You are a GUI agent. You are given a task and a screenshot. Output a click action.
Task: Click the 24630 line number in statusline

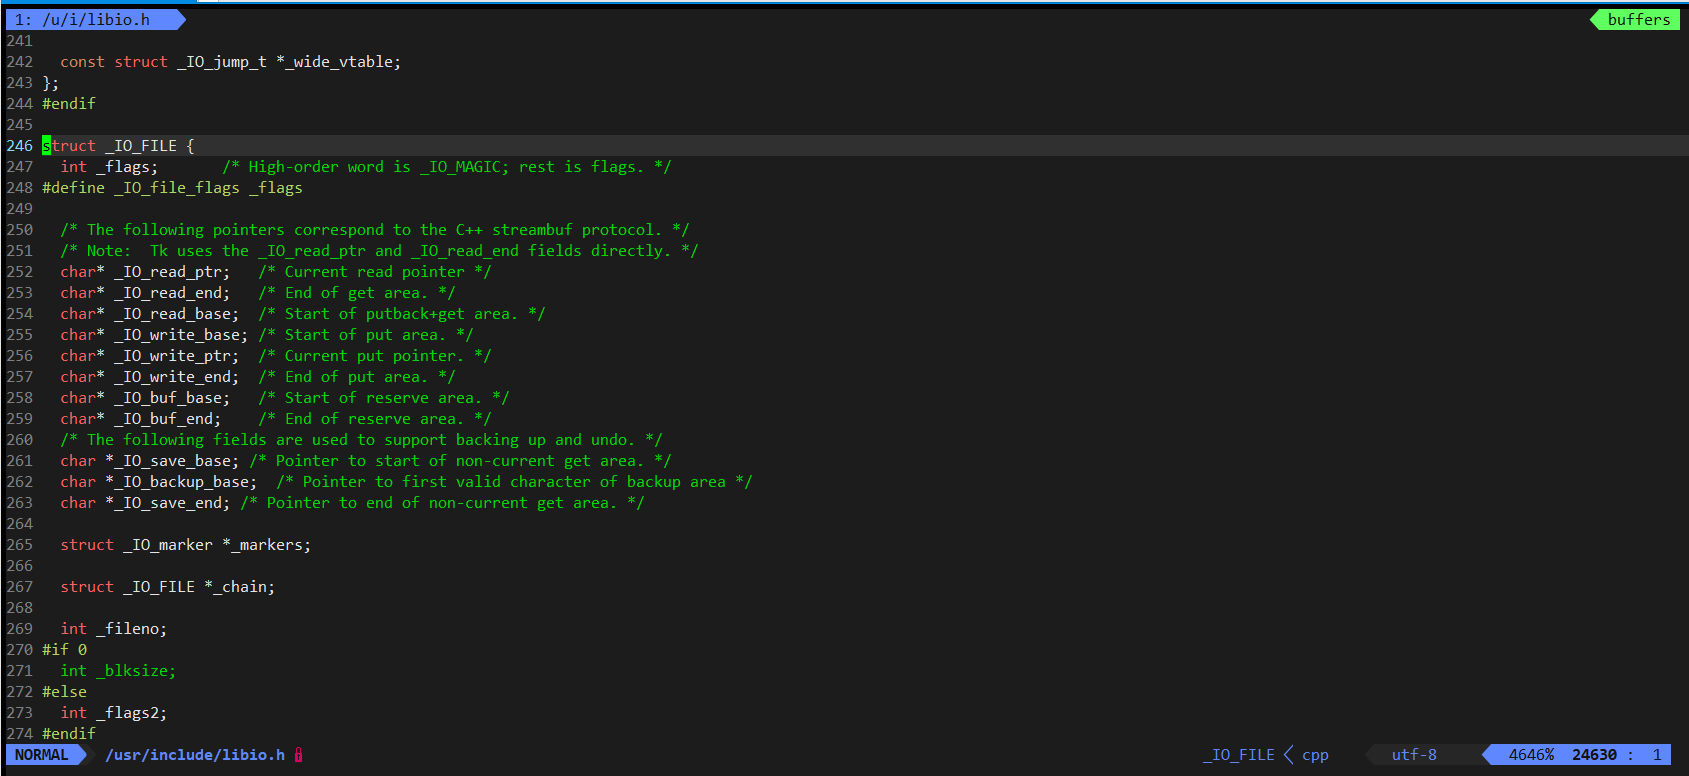(x=1594, y=755)
